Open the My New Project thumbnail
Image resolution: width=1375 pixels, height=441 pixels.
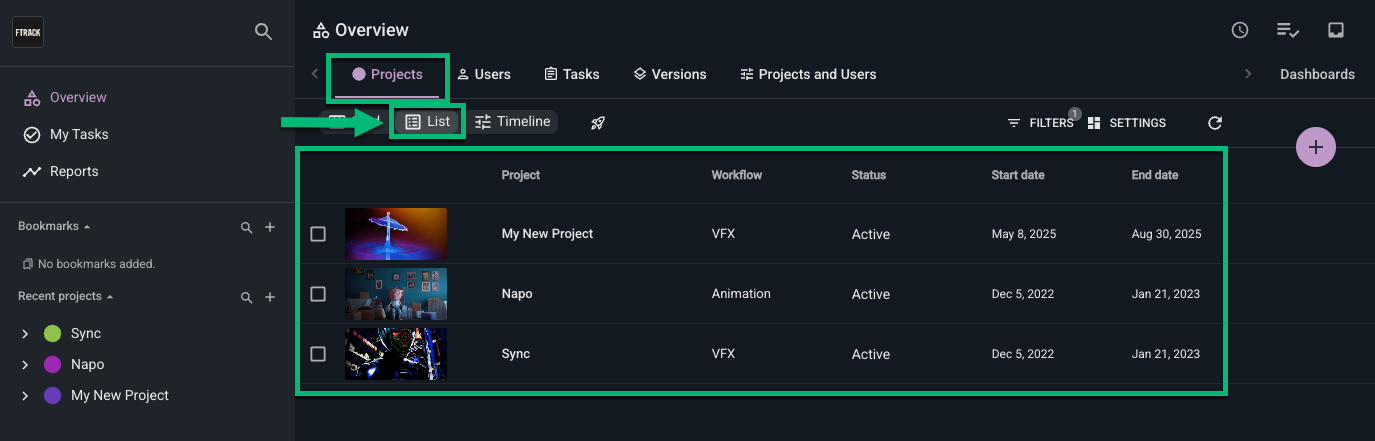(396, 234)
